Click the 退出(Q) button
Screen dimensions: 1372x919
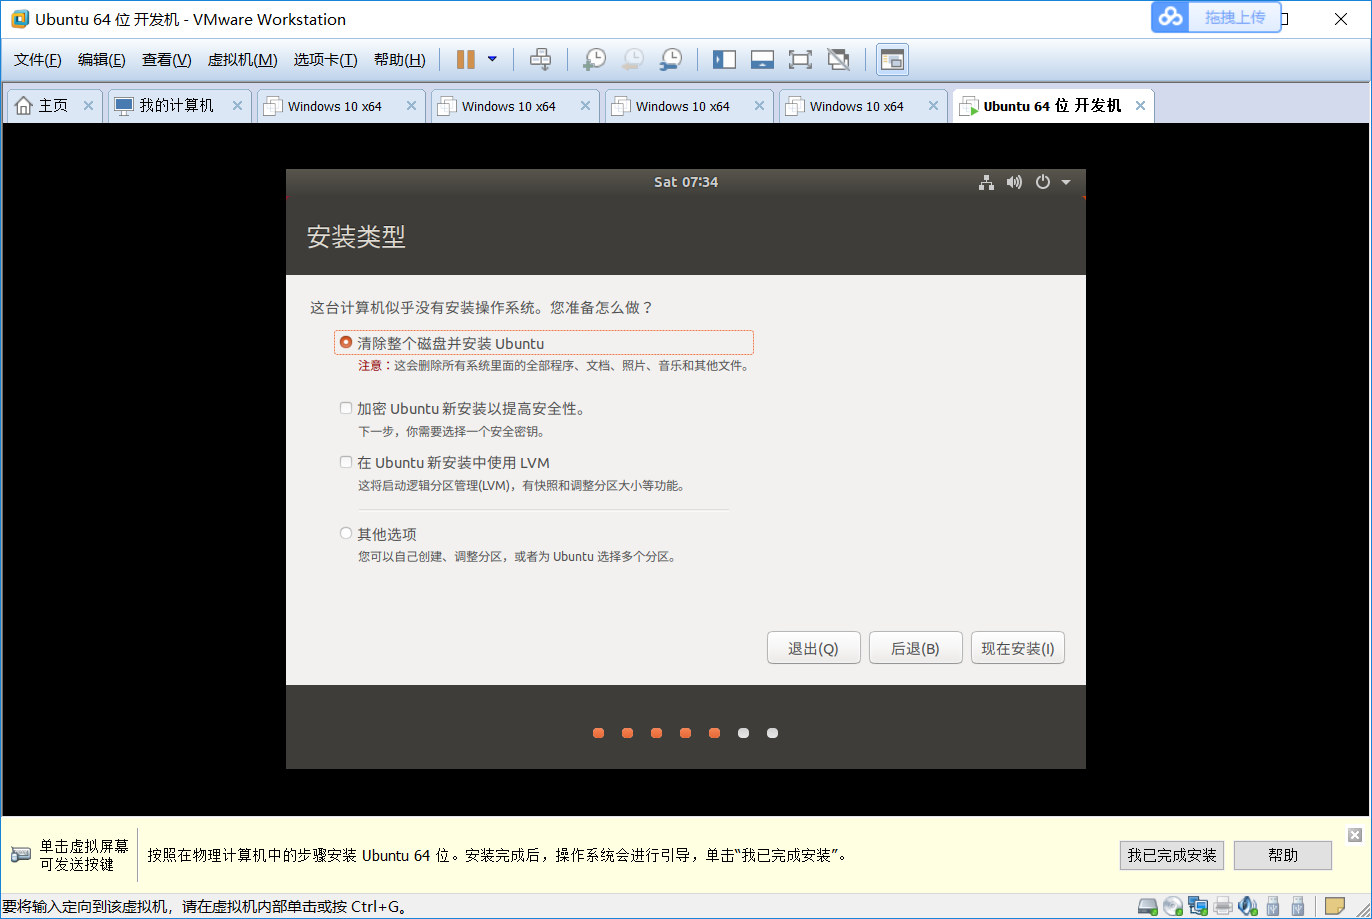coord(813,648)
